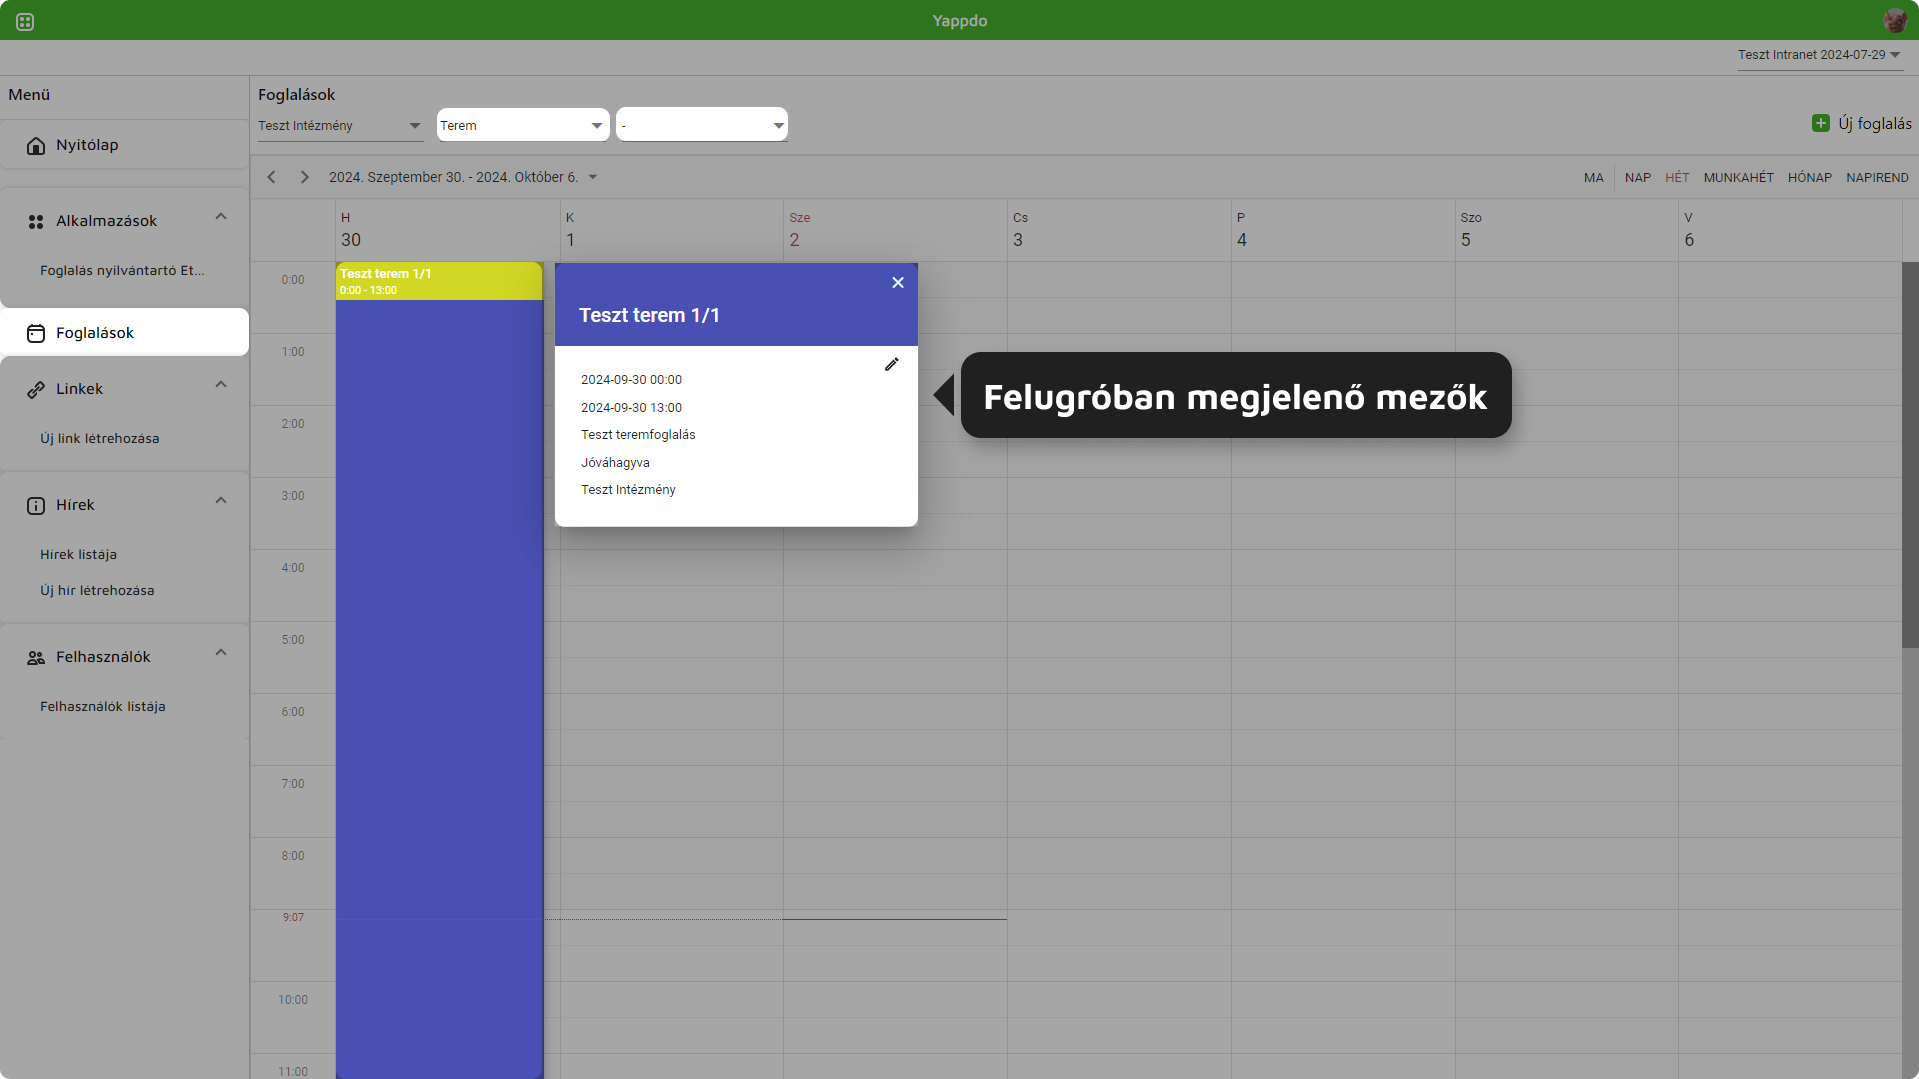Open the dash value filter dropdown
The image size is (1919, 1079).
pyautogui.click(x=702, y=125)
